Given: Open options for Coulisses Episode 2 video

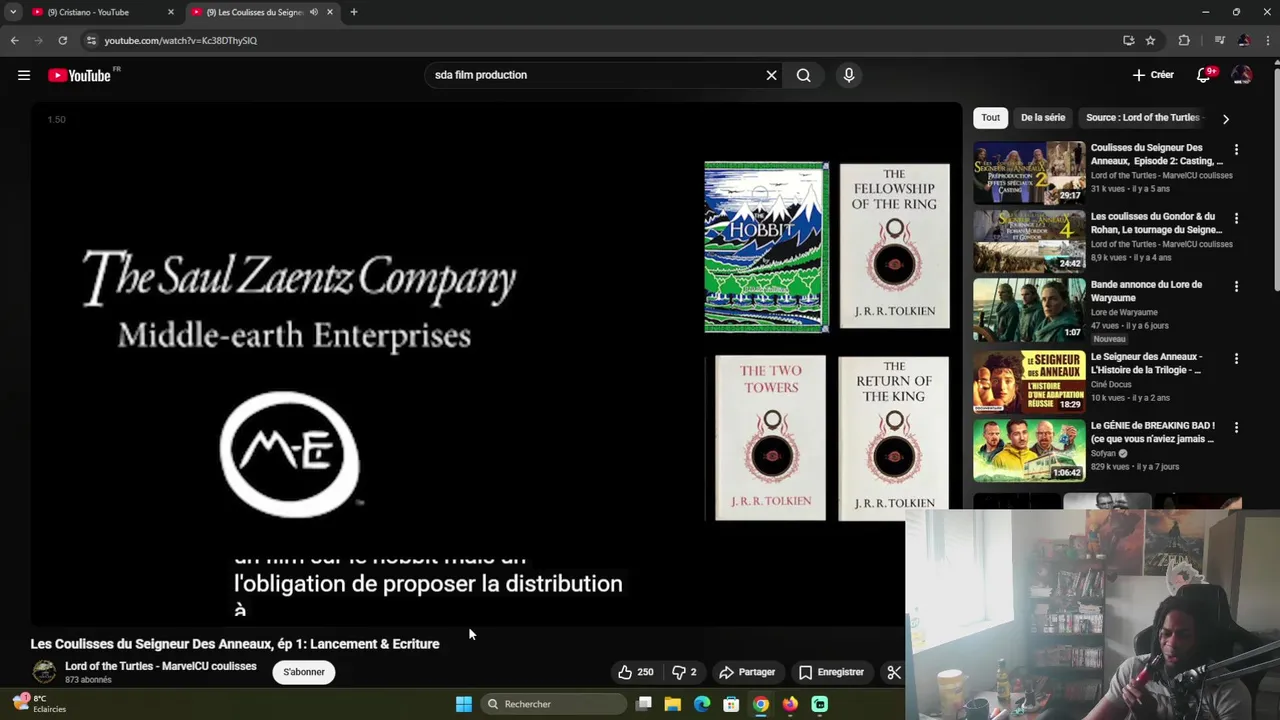Looking at the screenshot, I should 1236,150.
